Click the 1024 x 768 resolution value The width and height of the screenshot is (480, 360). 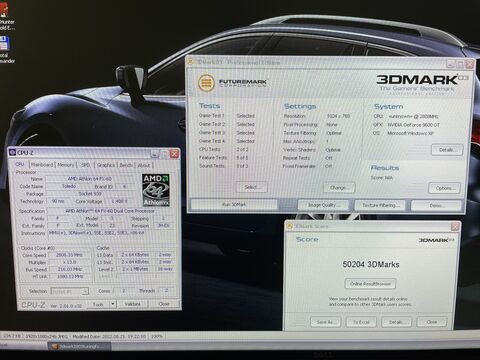[x=338, y=116]
